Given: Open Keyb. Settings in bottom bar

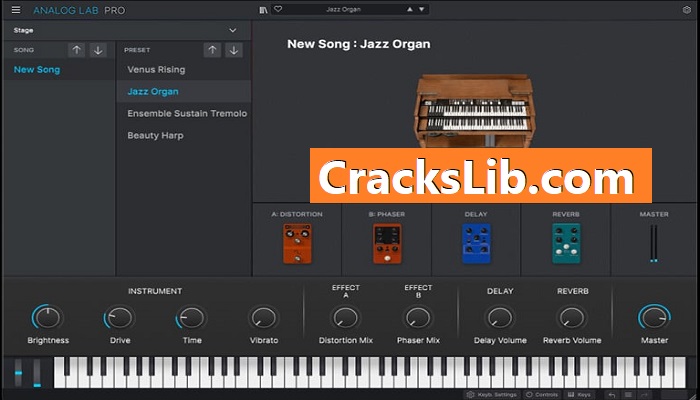Looking at the screenshot, I should [492, 395].
